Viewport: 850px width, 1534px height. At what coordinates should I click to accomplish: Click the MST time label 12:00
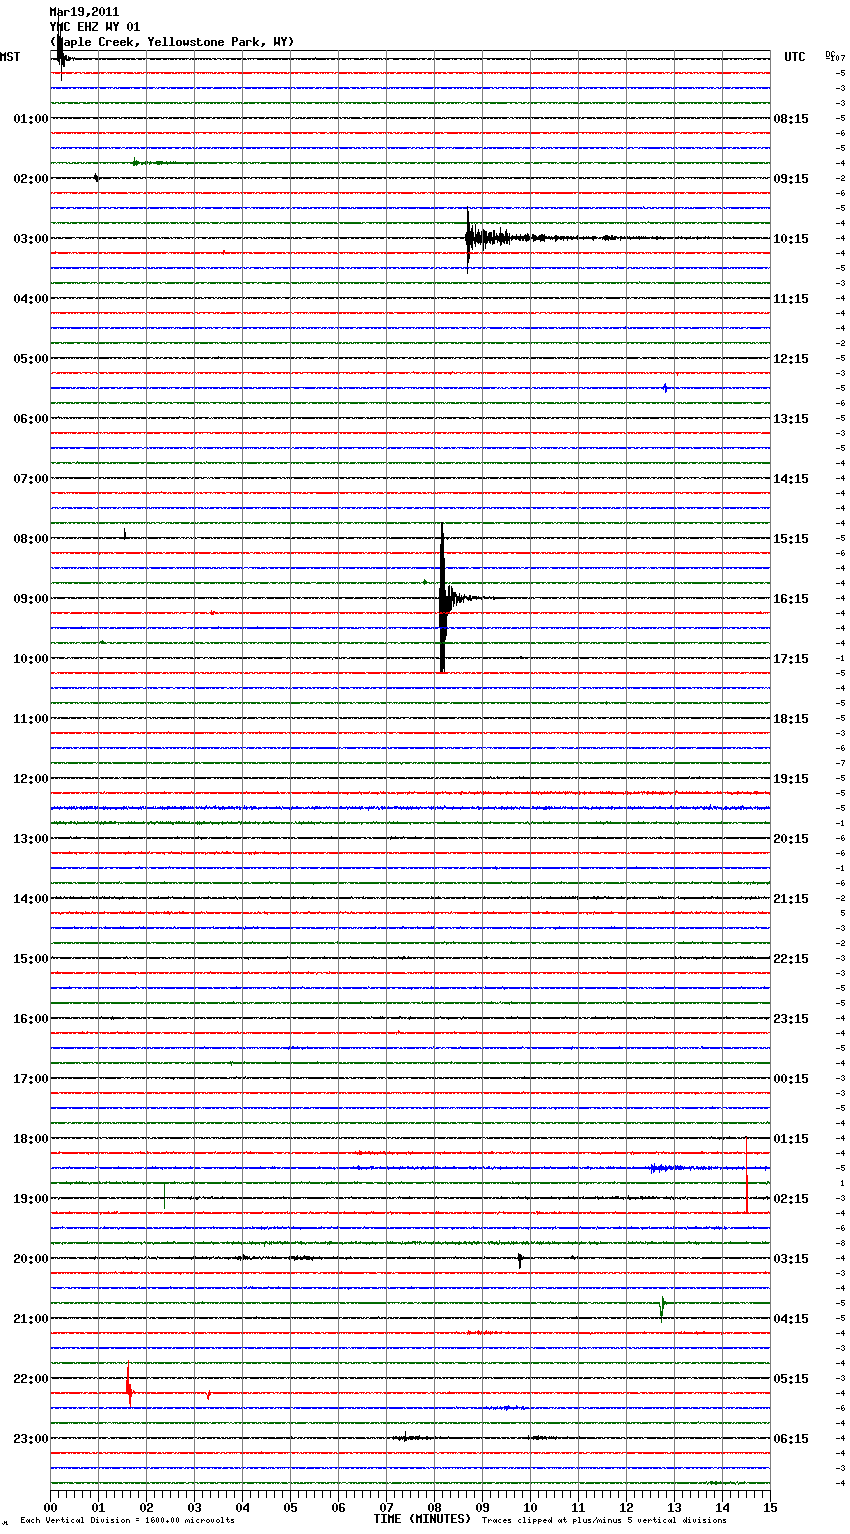click(x=31, y=779)
